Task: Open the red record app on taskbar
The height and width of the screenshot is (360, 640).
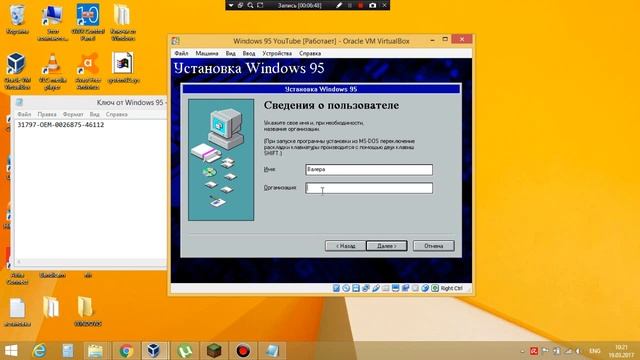Action: [243, 351]
